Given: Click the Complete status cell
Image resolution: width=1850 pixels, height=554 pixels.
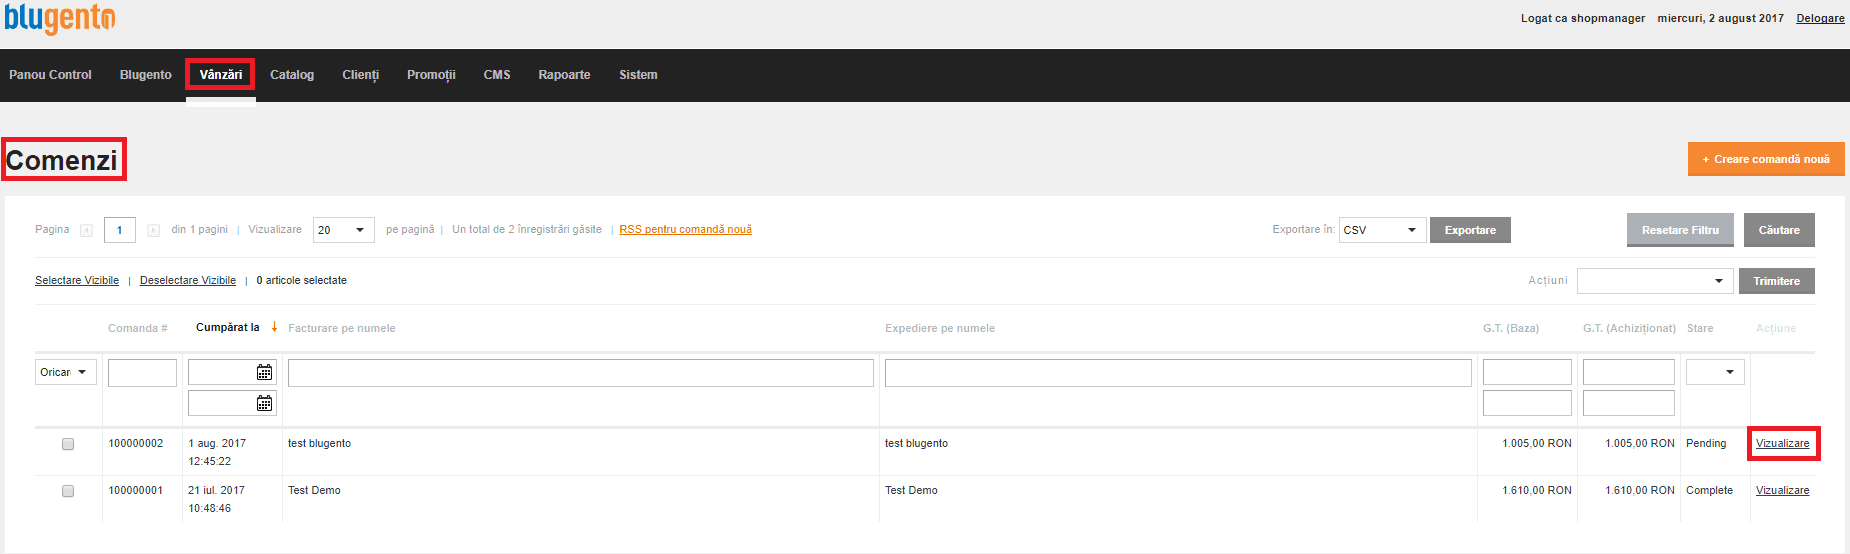Looking at the screenshot, I should pyautogui.click(x=1709, y=490).
